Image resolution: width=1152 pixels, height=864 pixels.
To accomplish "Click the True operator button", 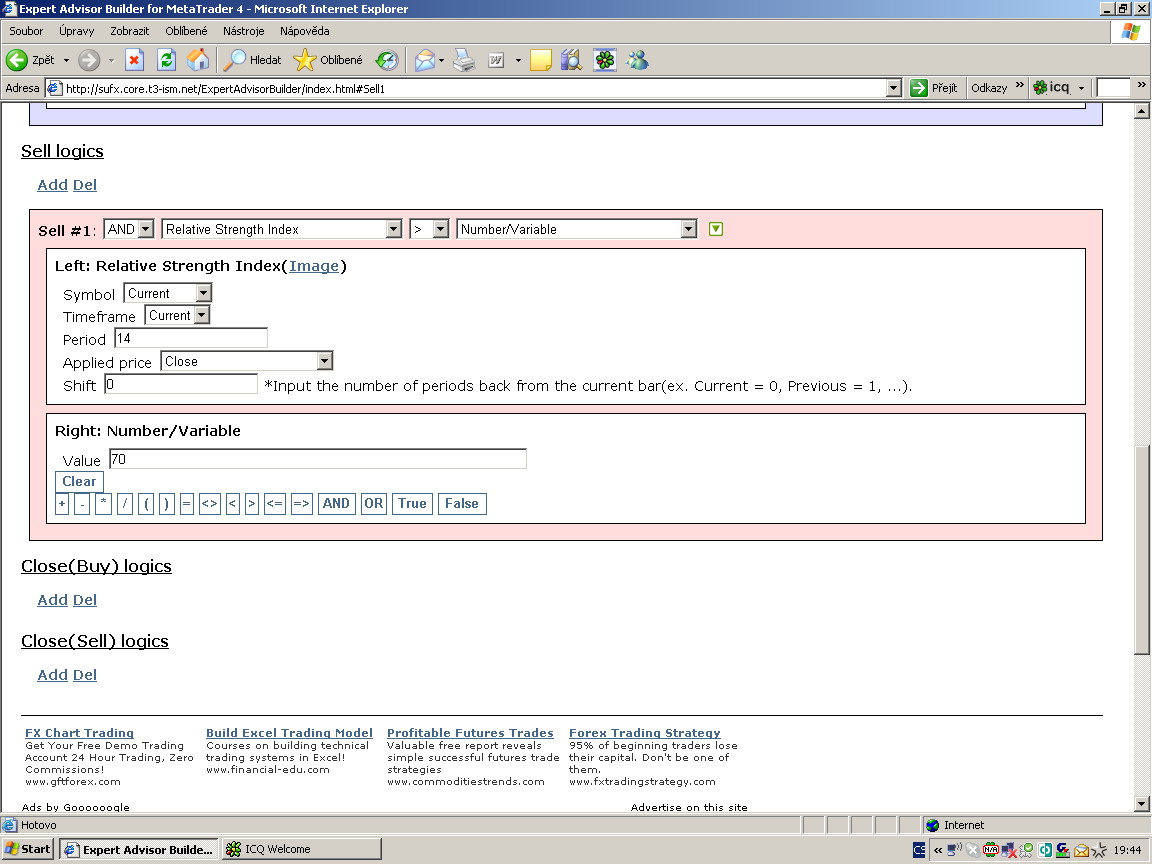I will pos(412,504).
